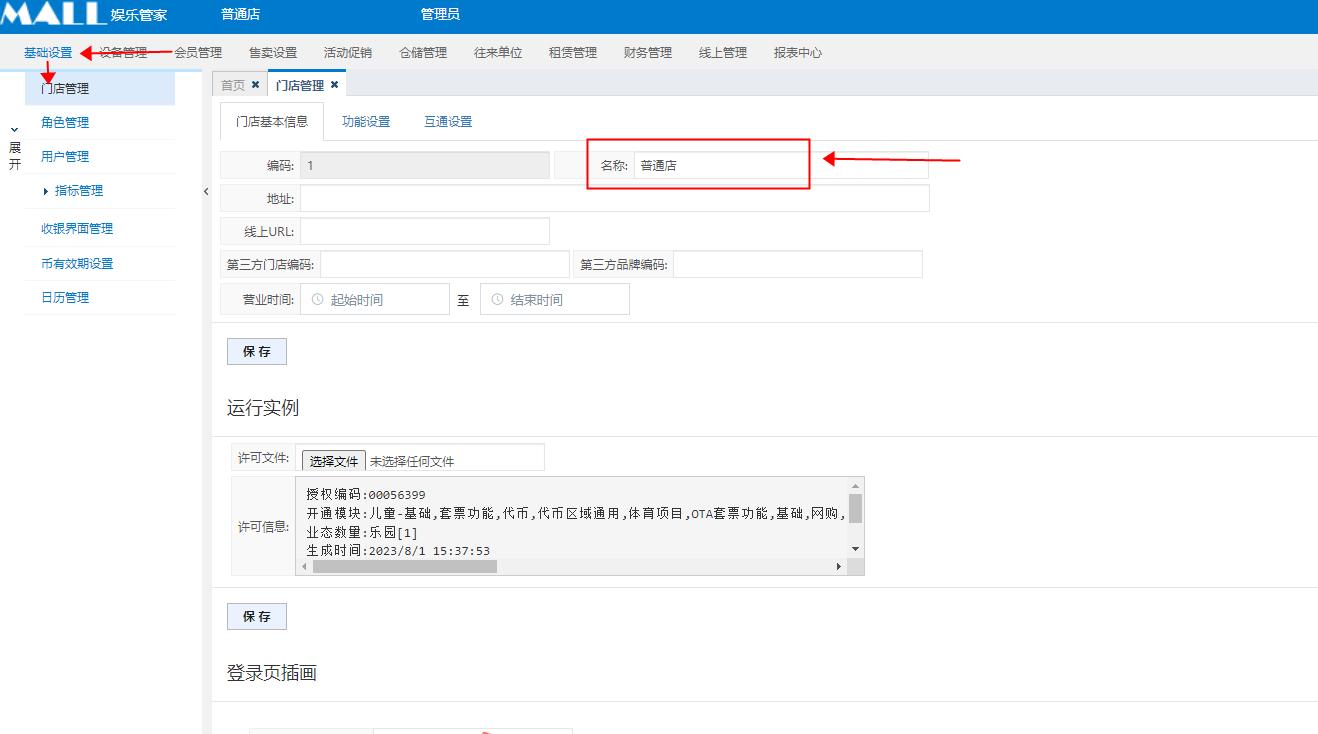Click the clock icon in 结束时间 field
1318x734 pixels.
click(x=497, y=299)
